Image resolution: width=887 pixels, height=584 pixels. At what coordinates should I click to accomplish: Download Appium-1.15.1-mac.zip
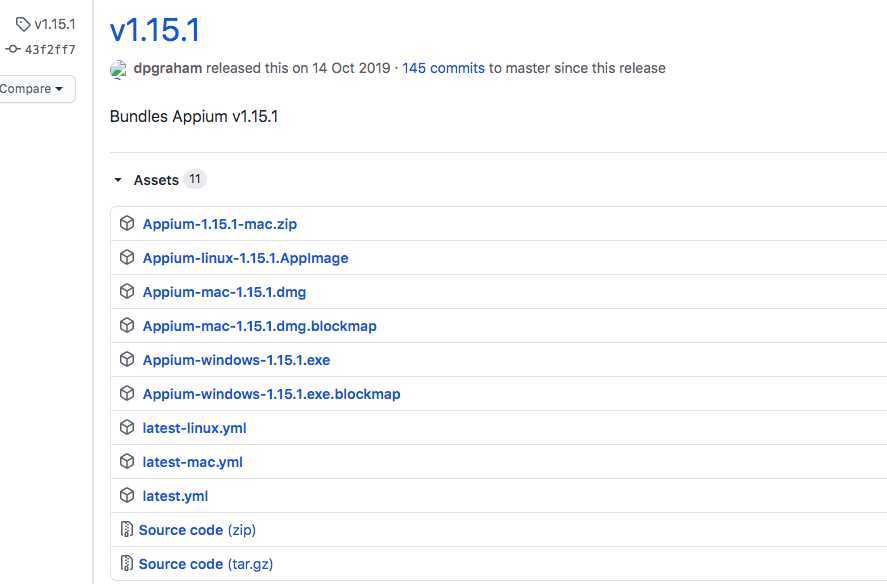(x=219, y=224)
